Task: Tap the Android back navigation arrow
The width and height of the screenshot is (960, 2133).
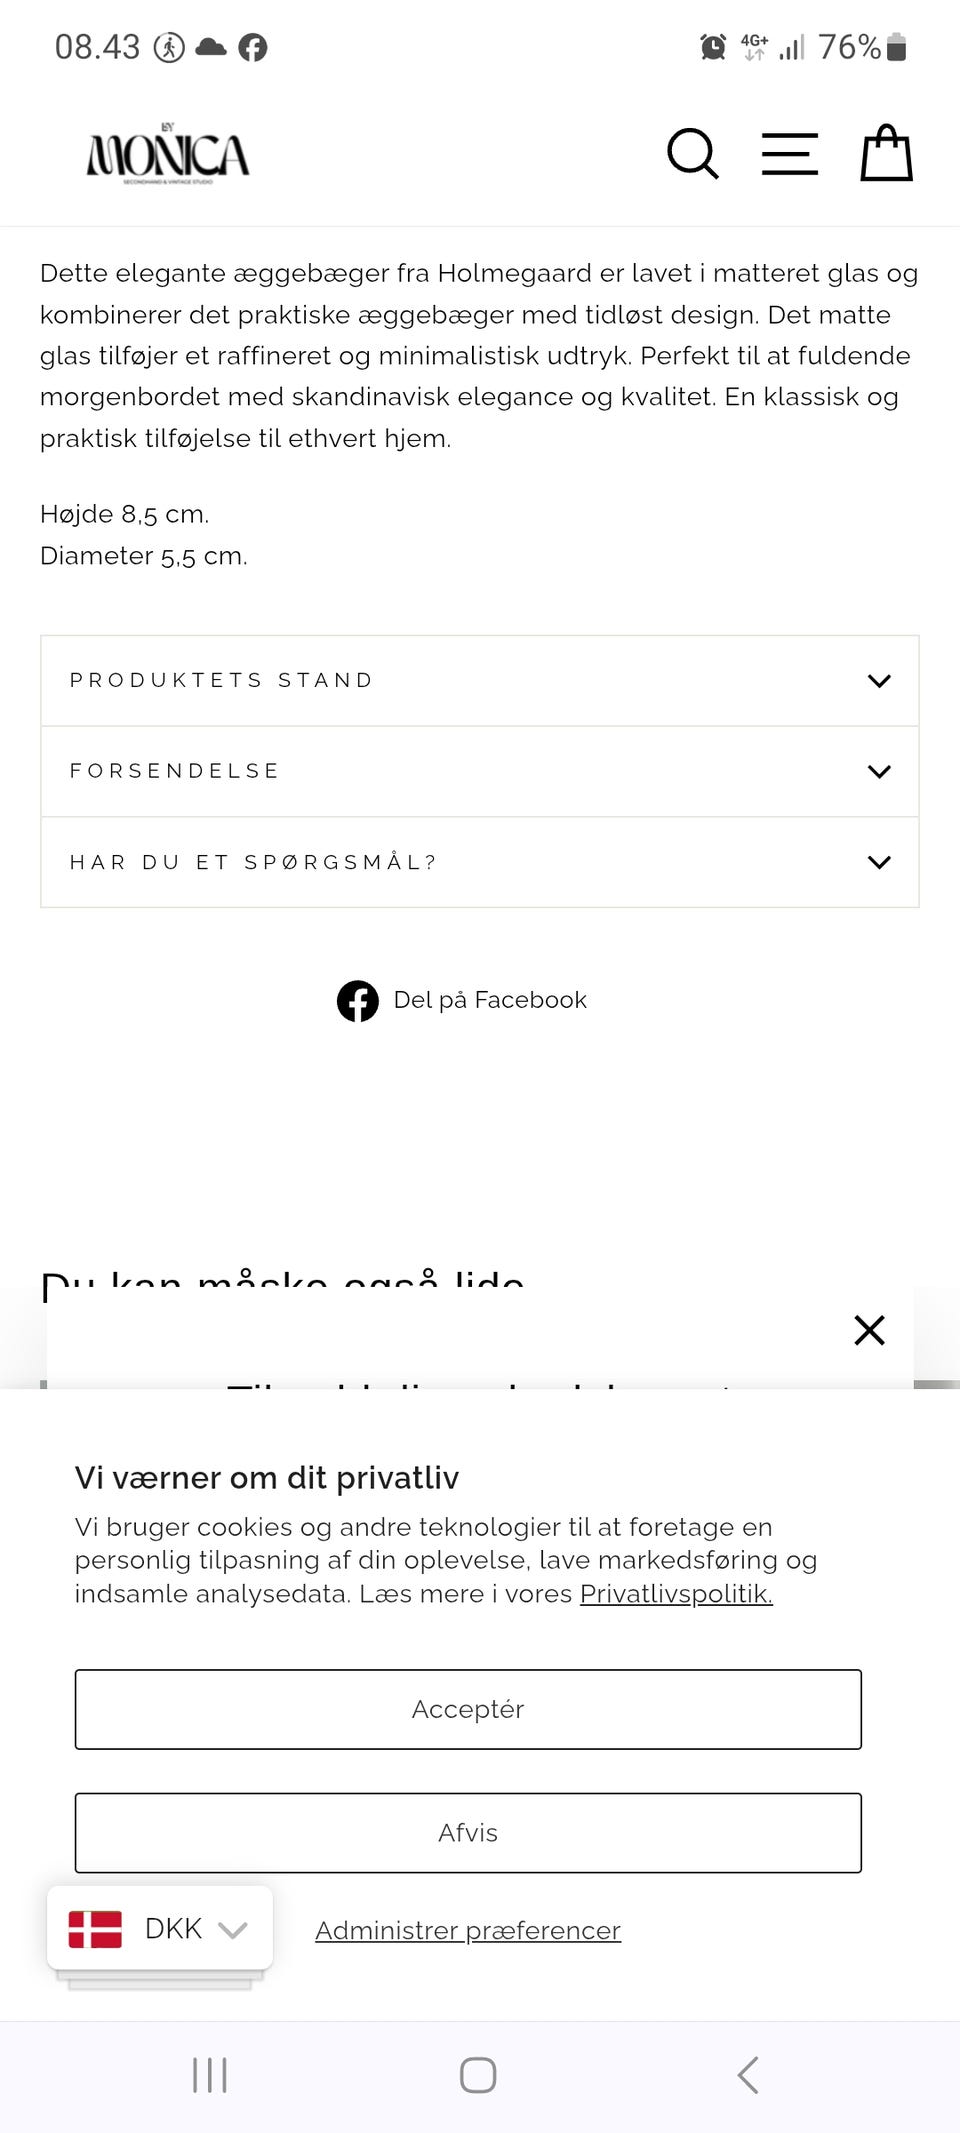Action: (x=748, y=2075)
